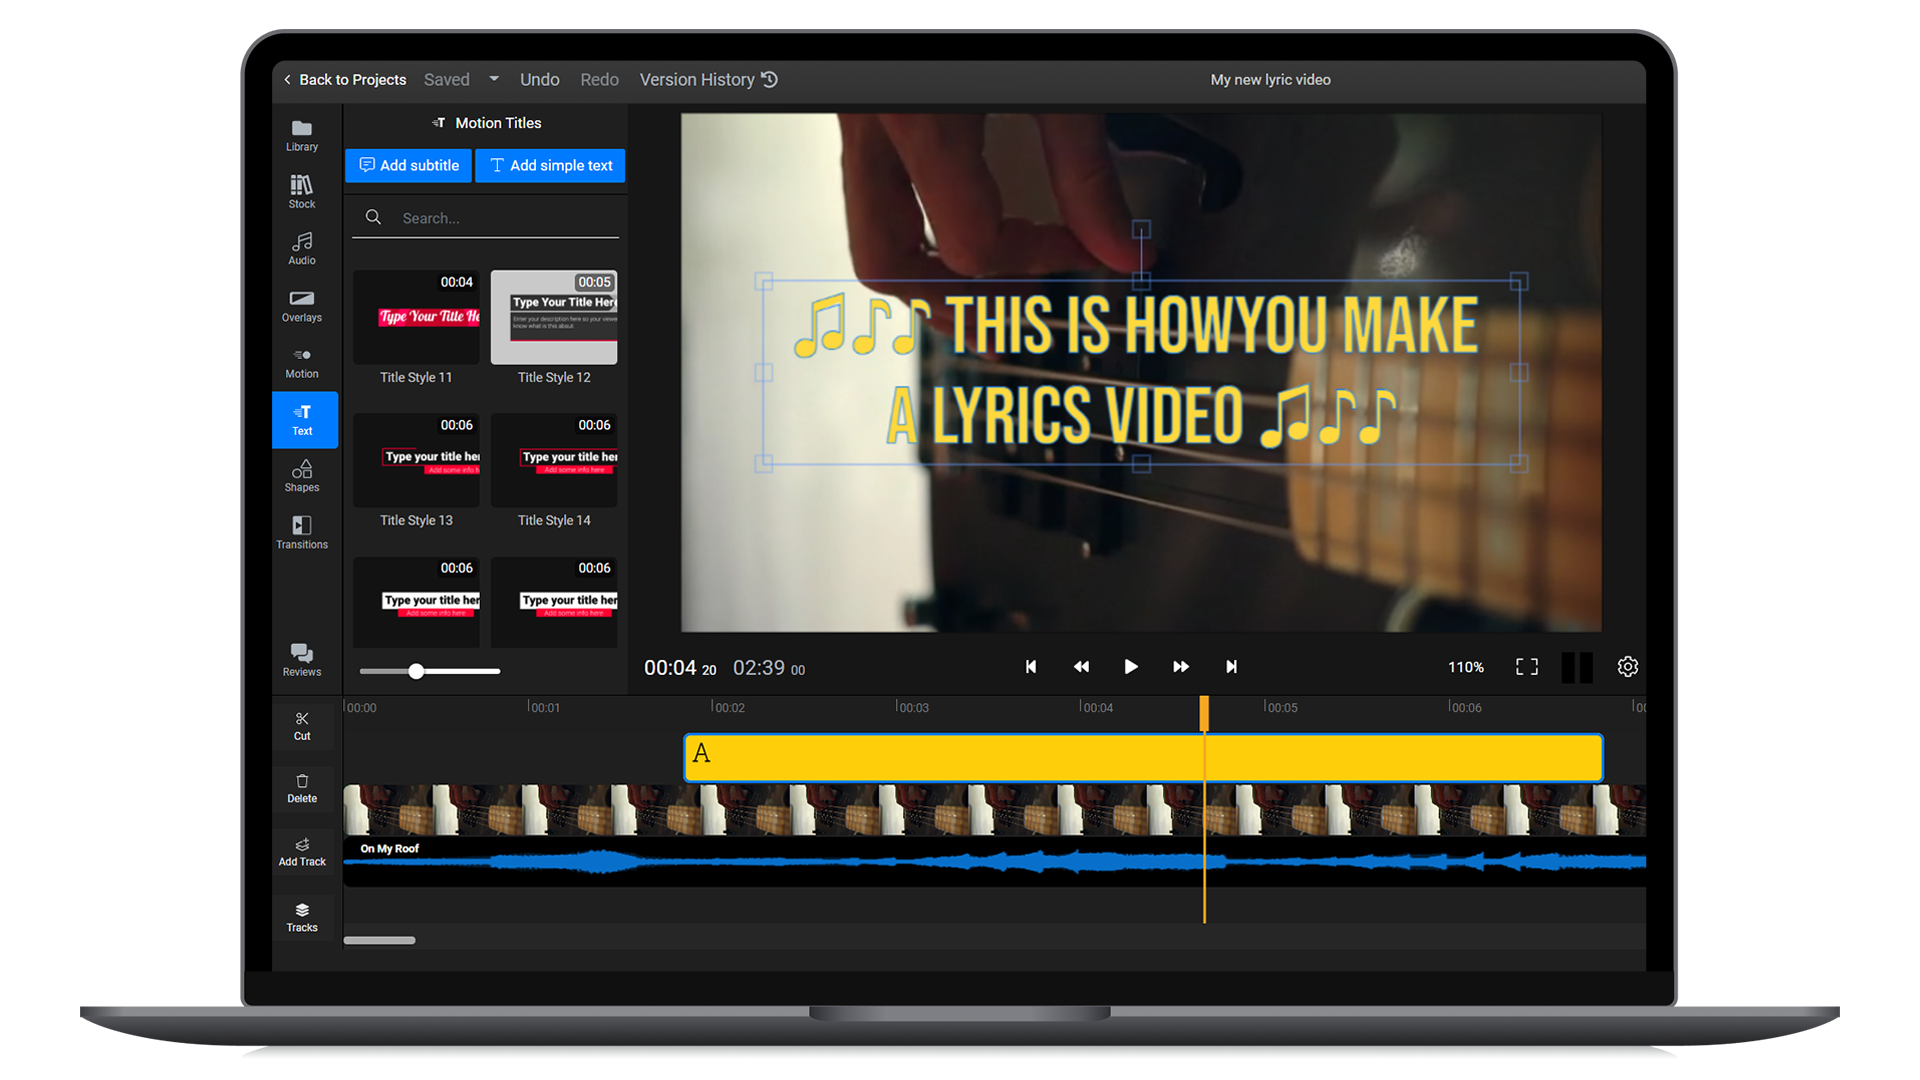Play the video preview

1131,667
